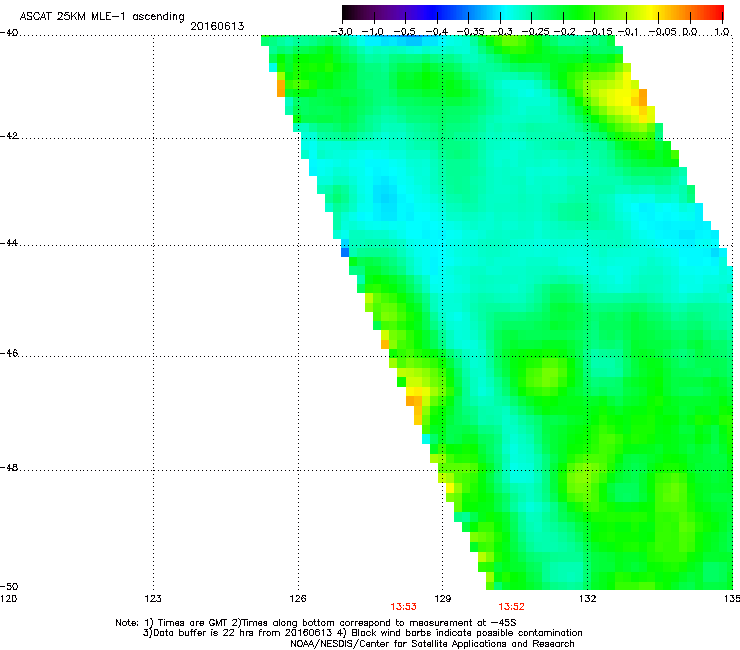This screenshot has height=650, width=740.
Task: Click the 123 longitude axis label
Action: [153, 599]
